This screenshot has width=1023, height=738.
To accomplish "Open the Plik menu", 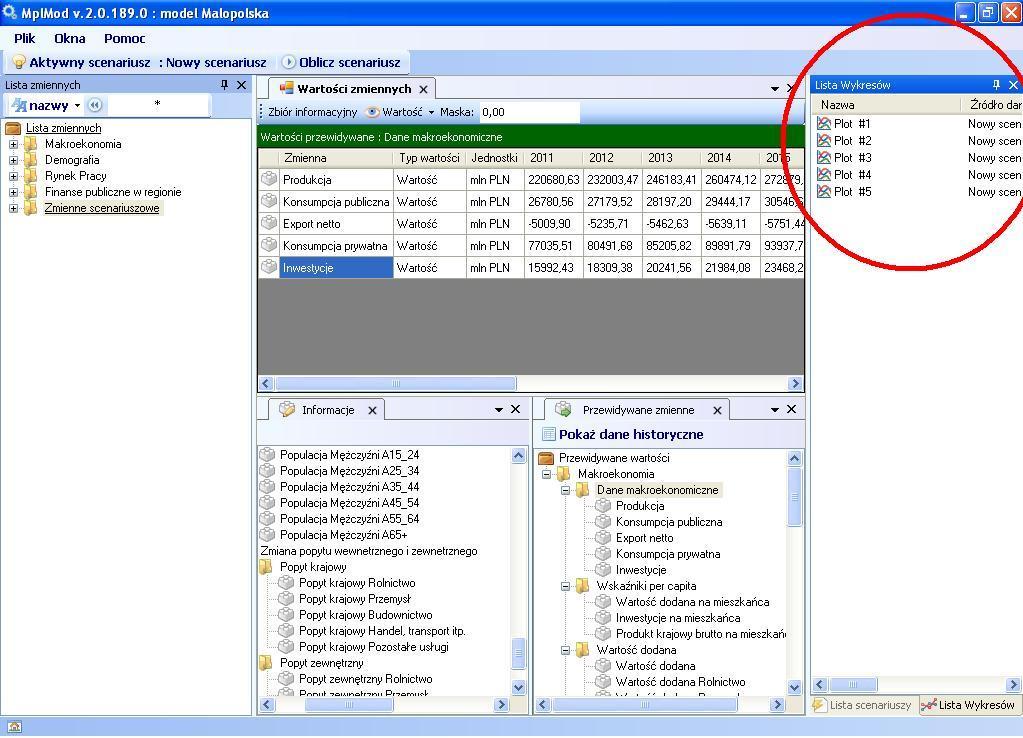I will [25, 38].
